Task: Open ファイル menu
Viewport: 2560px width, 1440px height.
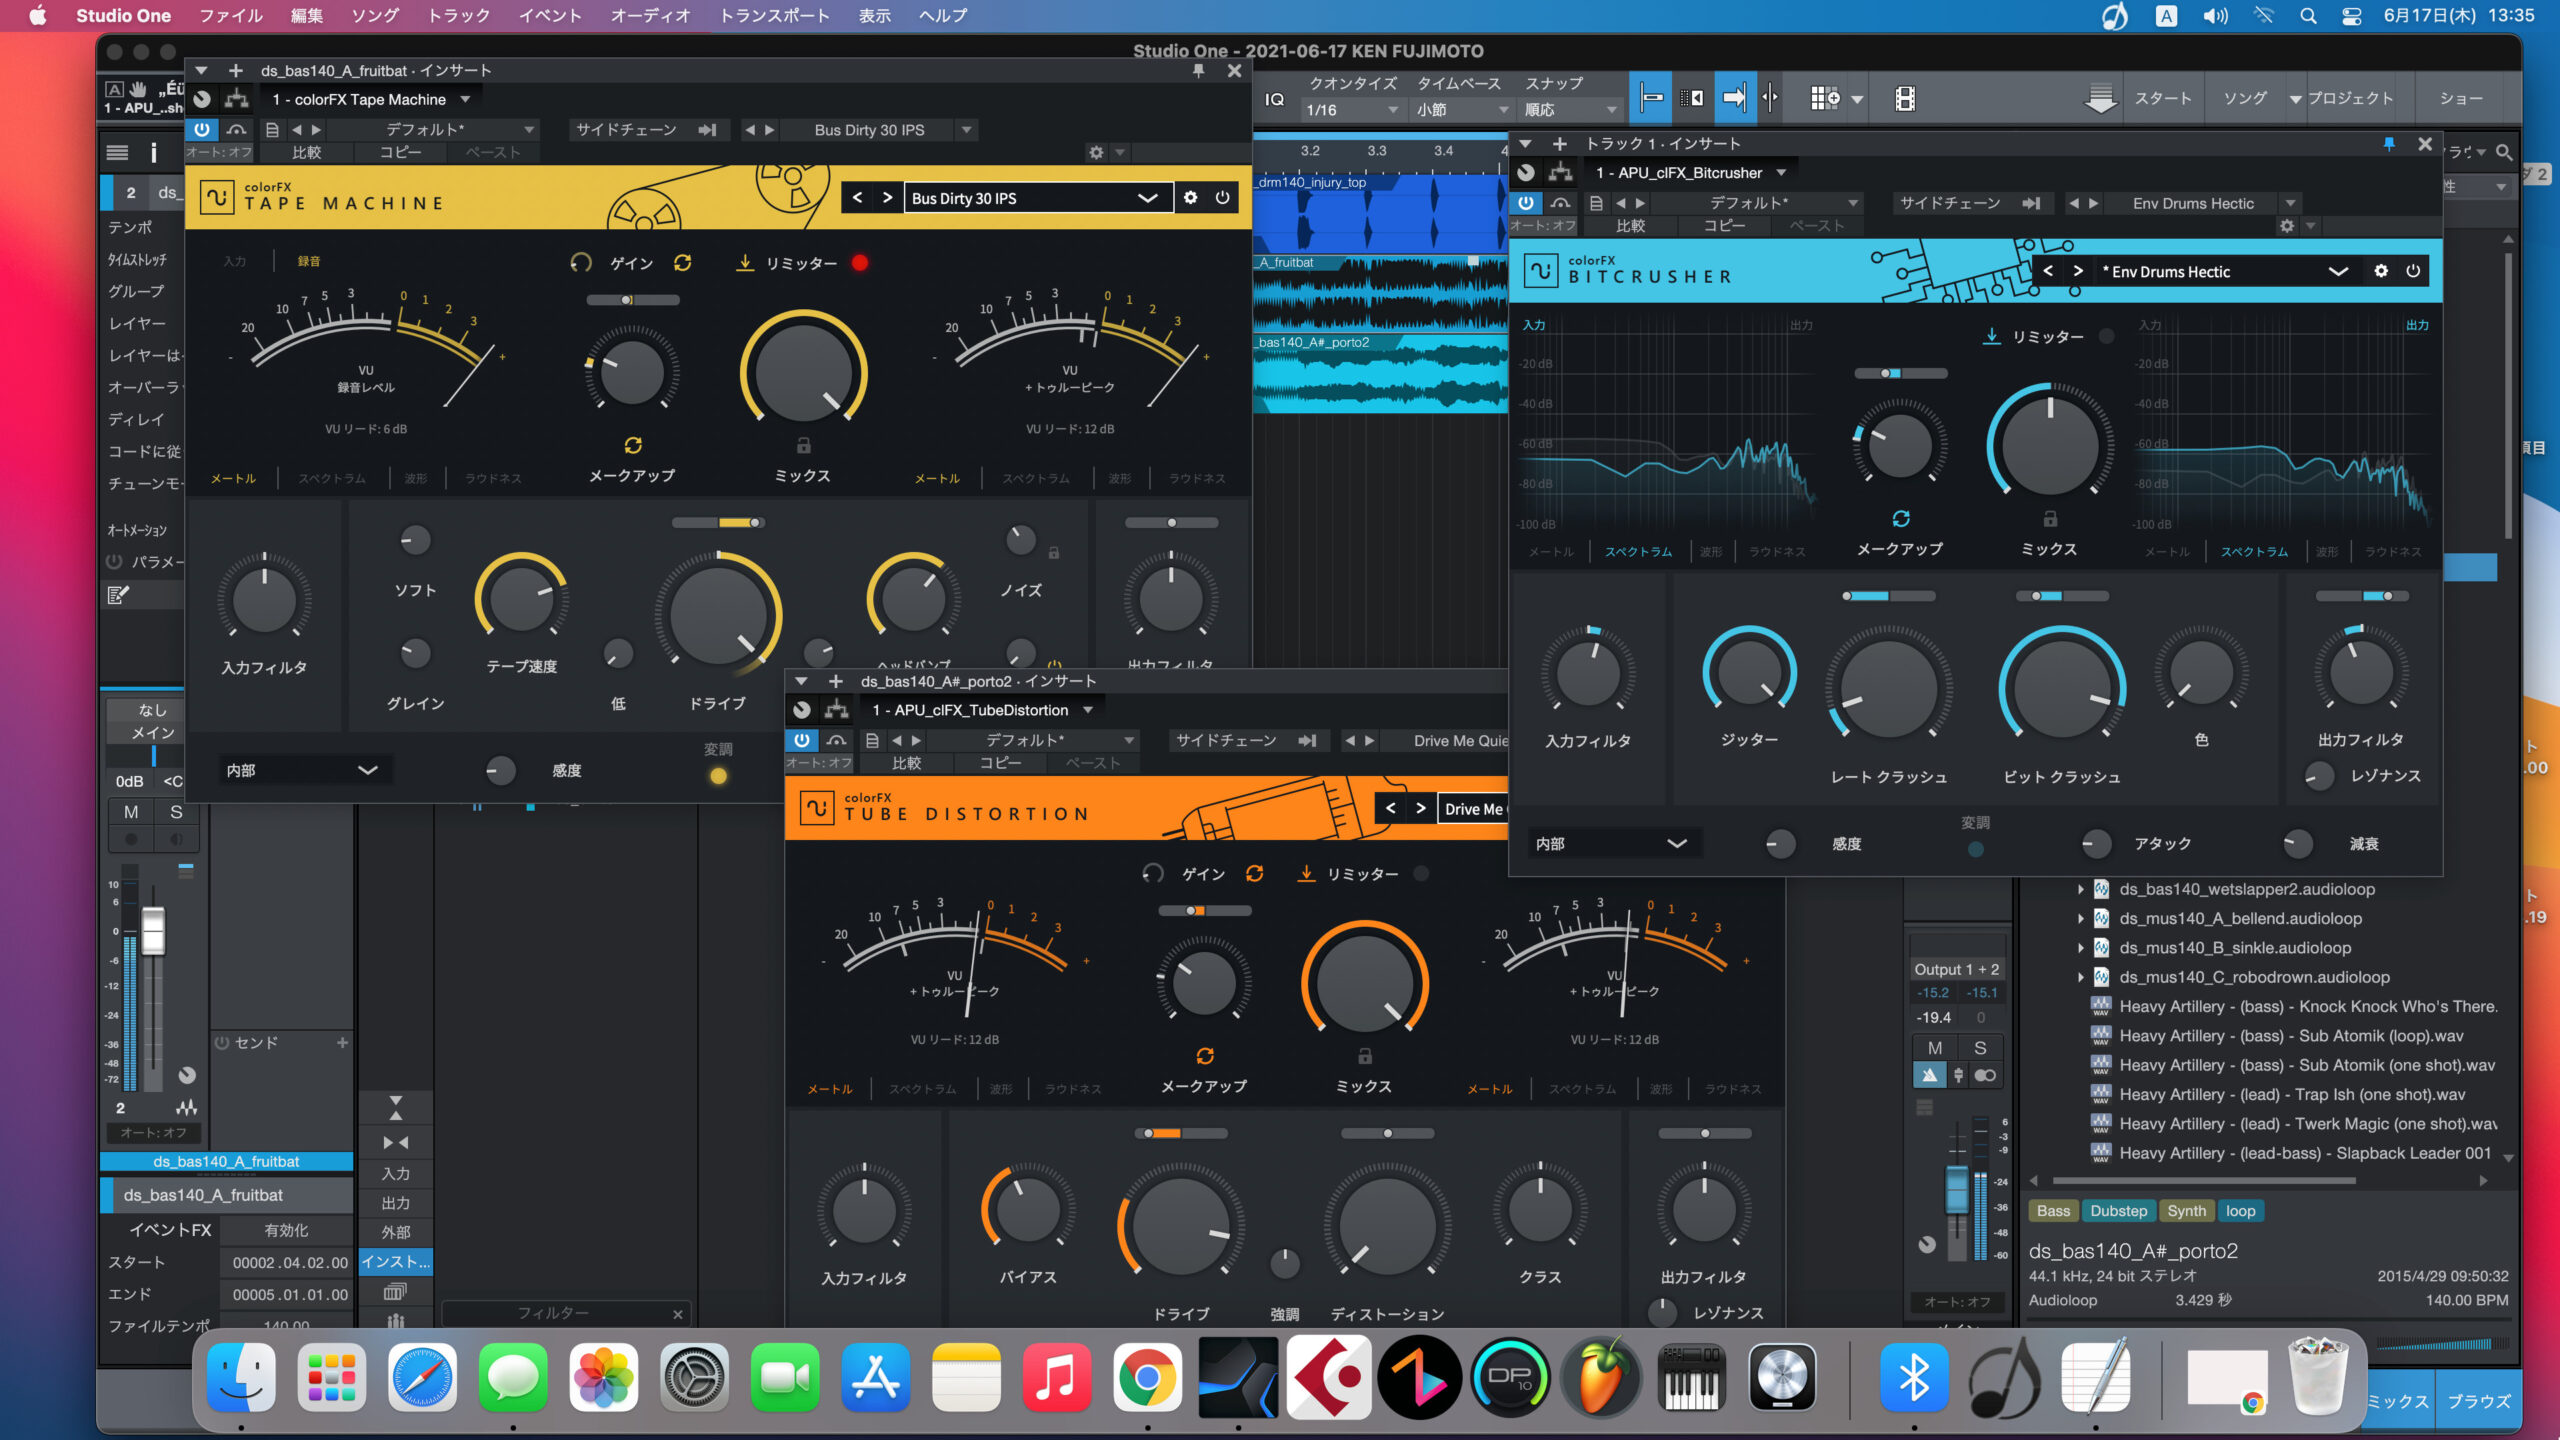Action: [231, 16]
